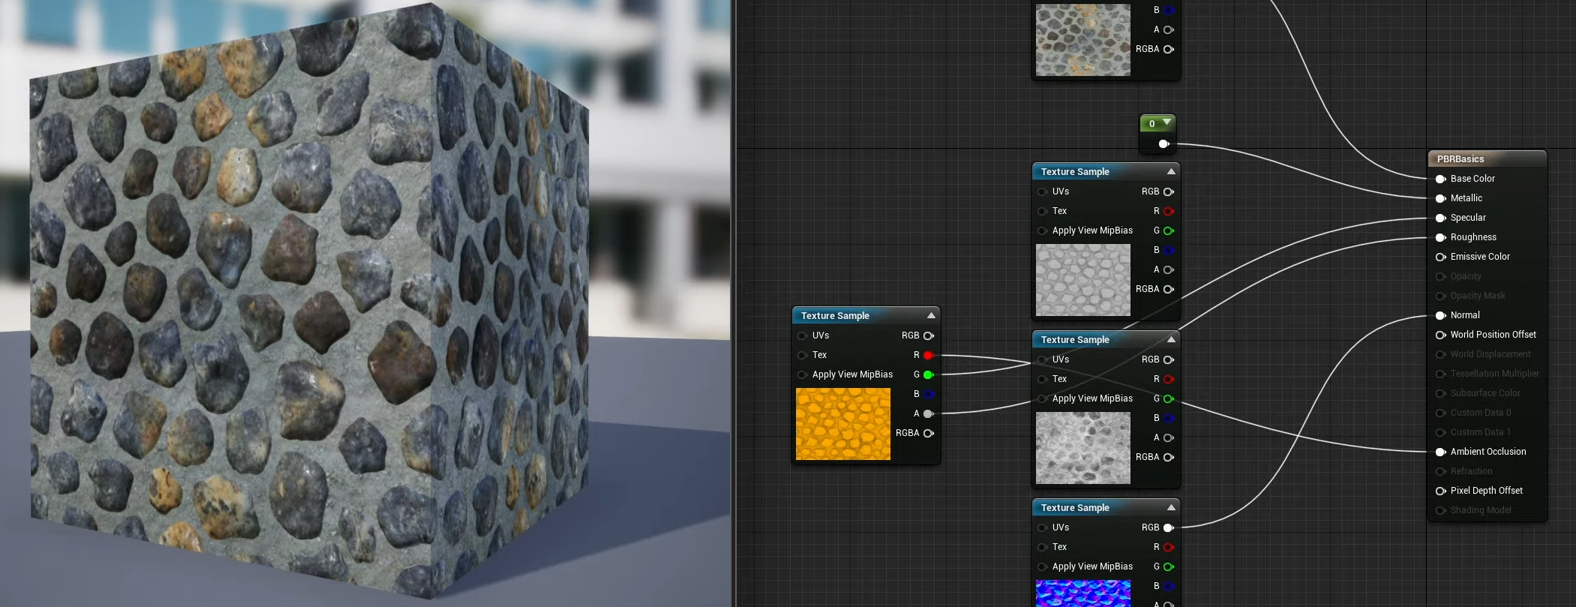Click the RGBA pin of the mottled grey Texture Sample
Viewport: 1576px width, 607px height.
[x=1169, y=457]
